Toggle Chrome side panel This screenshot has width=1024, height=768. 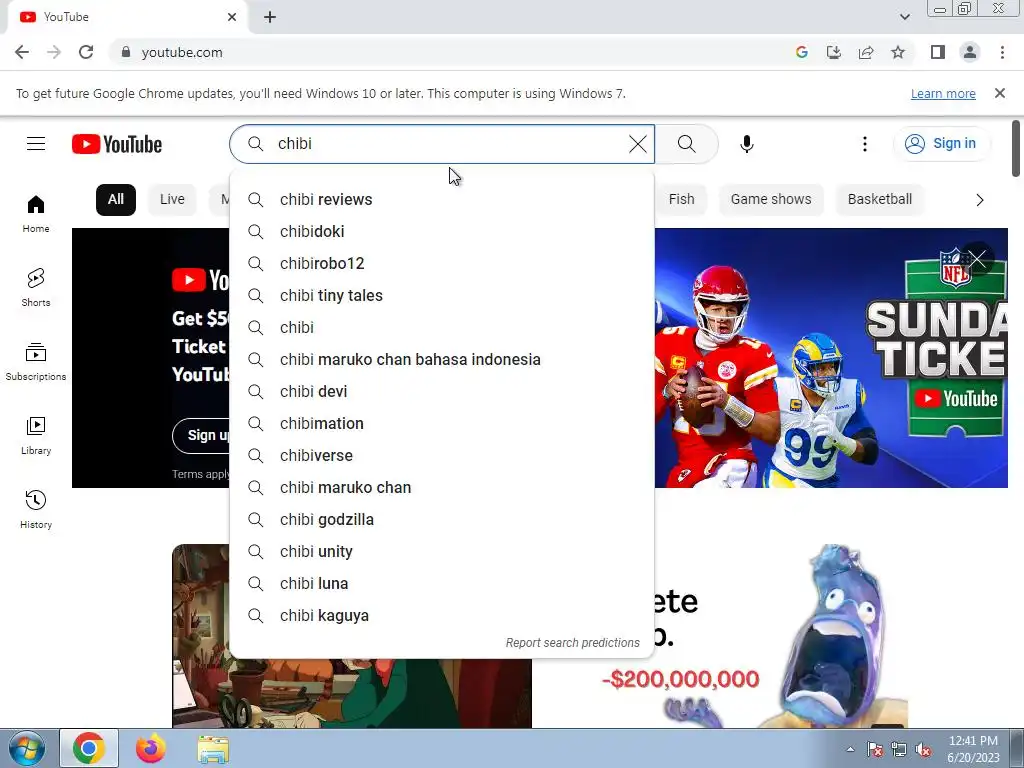[938, 52]
